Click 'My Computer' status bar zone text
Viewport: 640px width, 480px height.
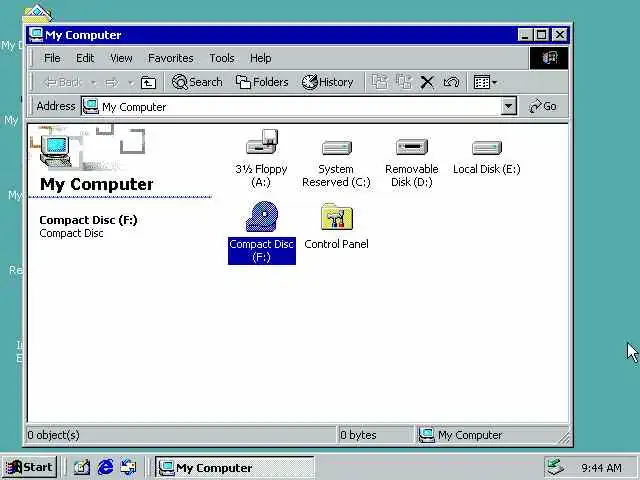[470, 435]
